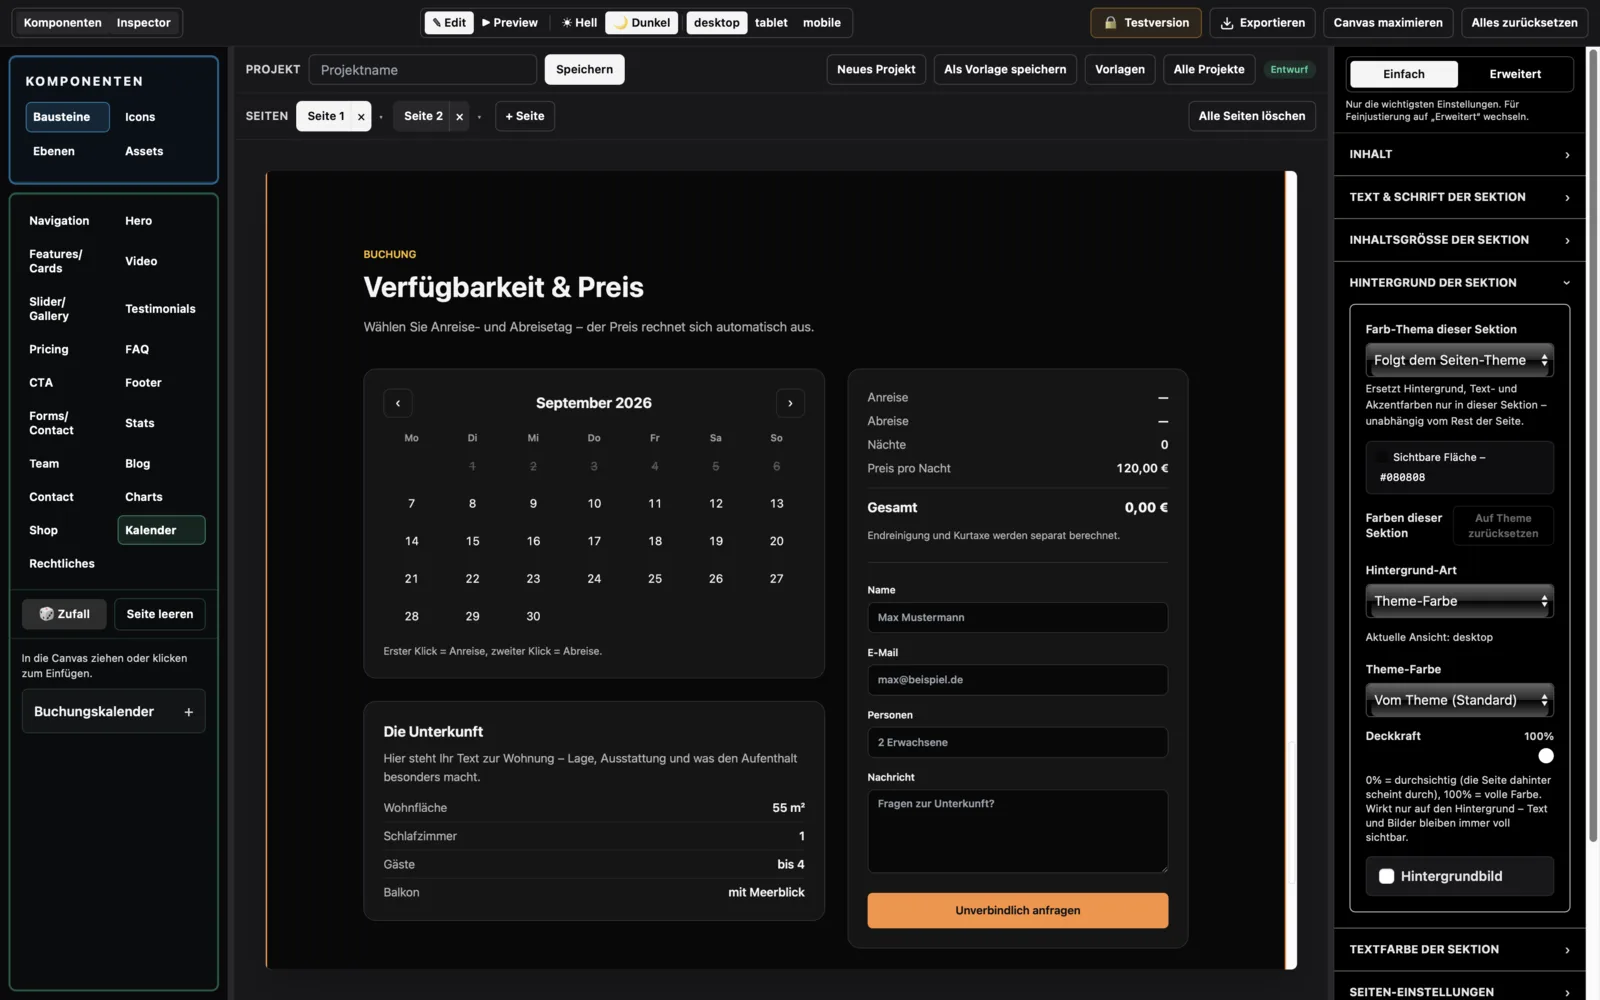
Task: Add a new page with + Seite
Action: click(x=525, y=116)
